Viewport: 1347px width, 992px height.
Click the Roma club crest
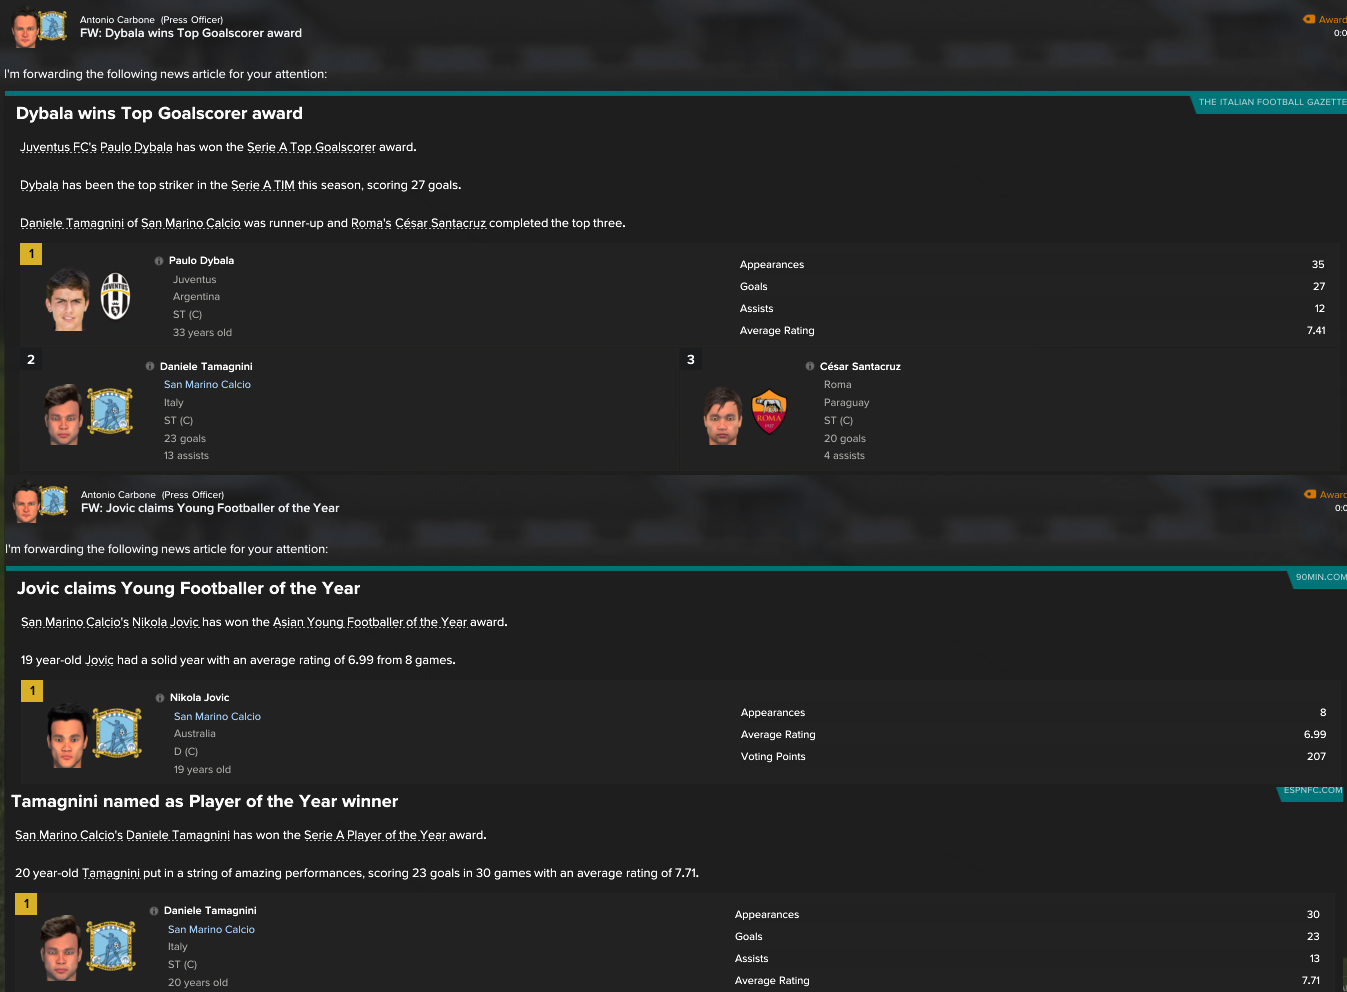pos(769,412)
